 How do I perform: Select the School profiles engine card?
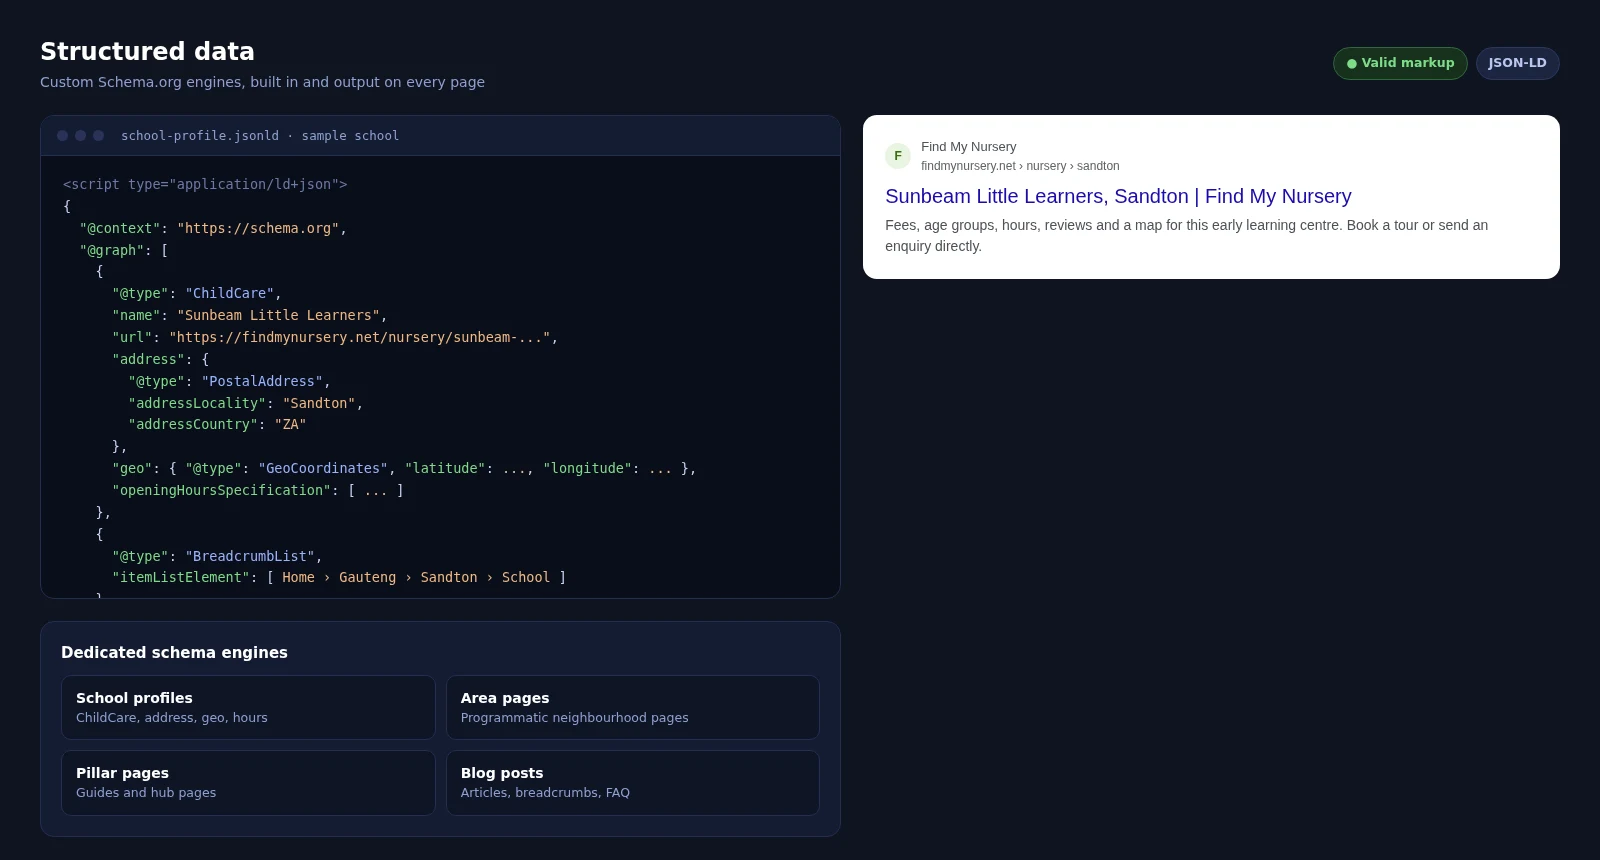pos(248,707)
